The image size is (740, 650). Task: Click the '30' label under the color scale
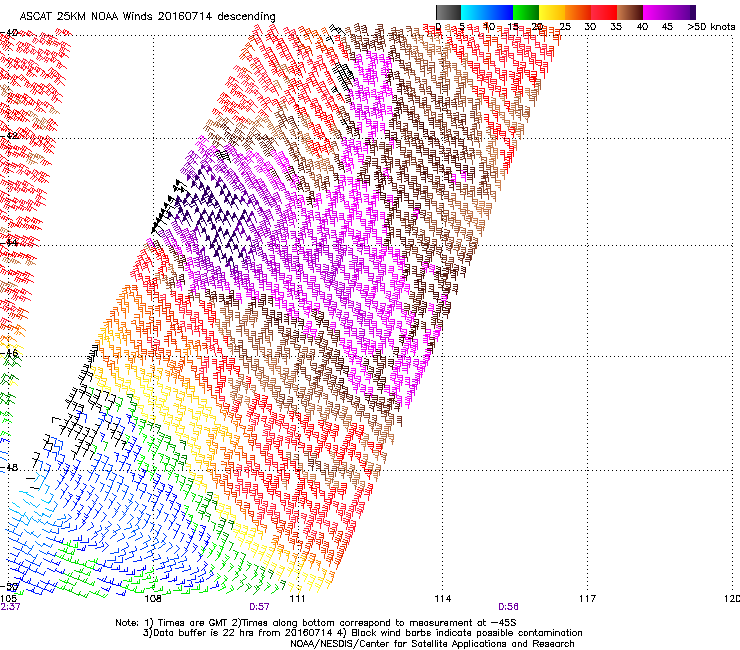click(x=590, y=27)
